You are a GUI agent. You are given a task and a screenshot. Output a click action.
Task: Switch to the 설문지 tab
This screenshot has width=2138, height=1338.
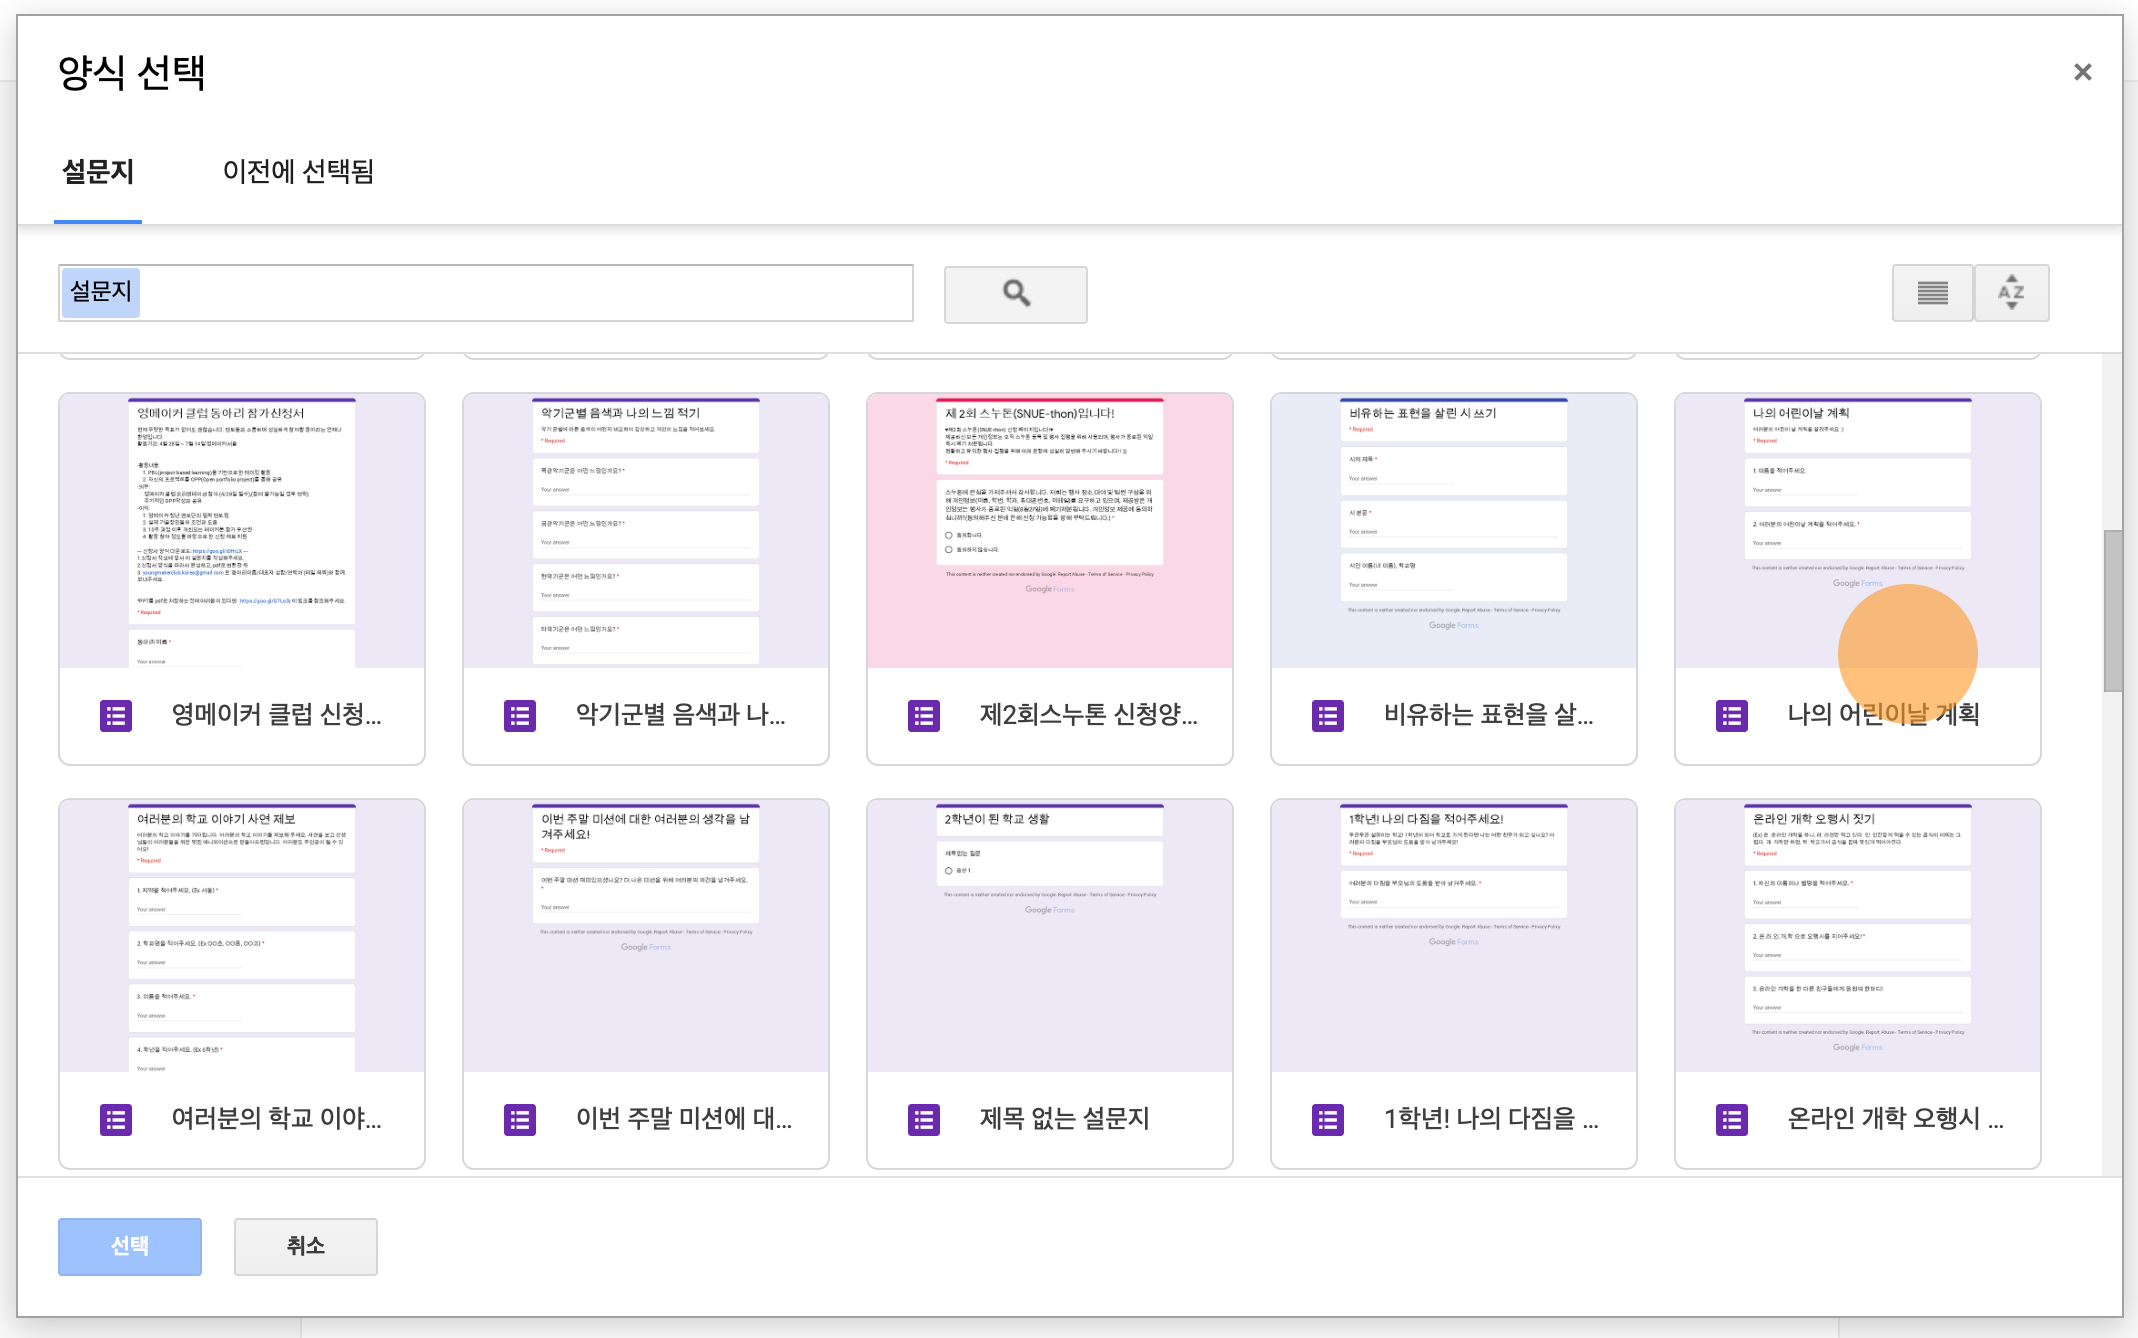(x=98, y=172)
